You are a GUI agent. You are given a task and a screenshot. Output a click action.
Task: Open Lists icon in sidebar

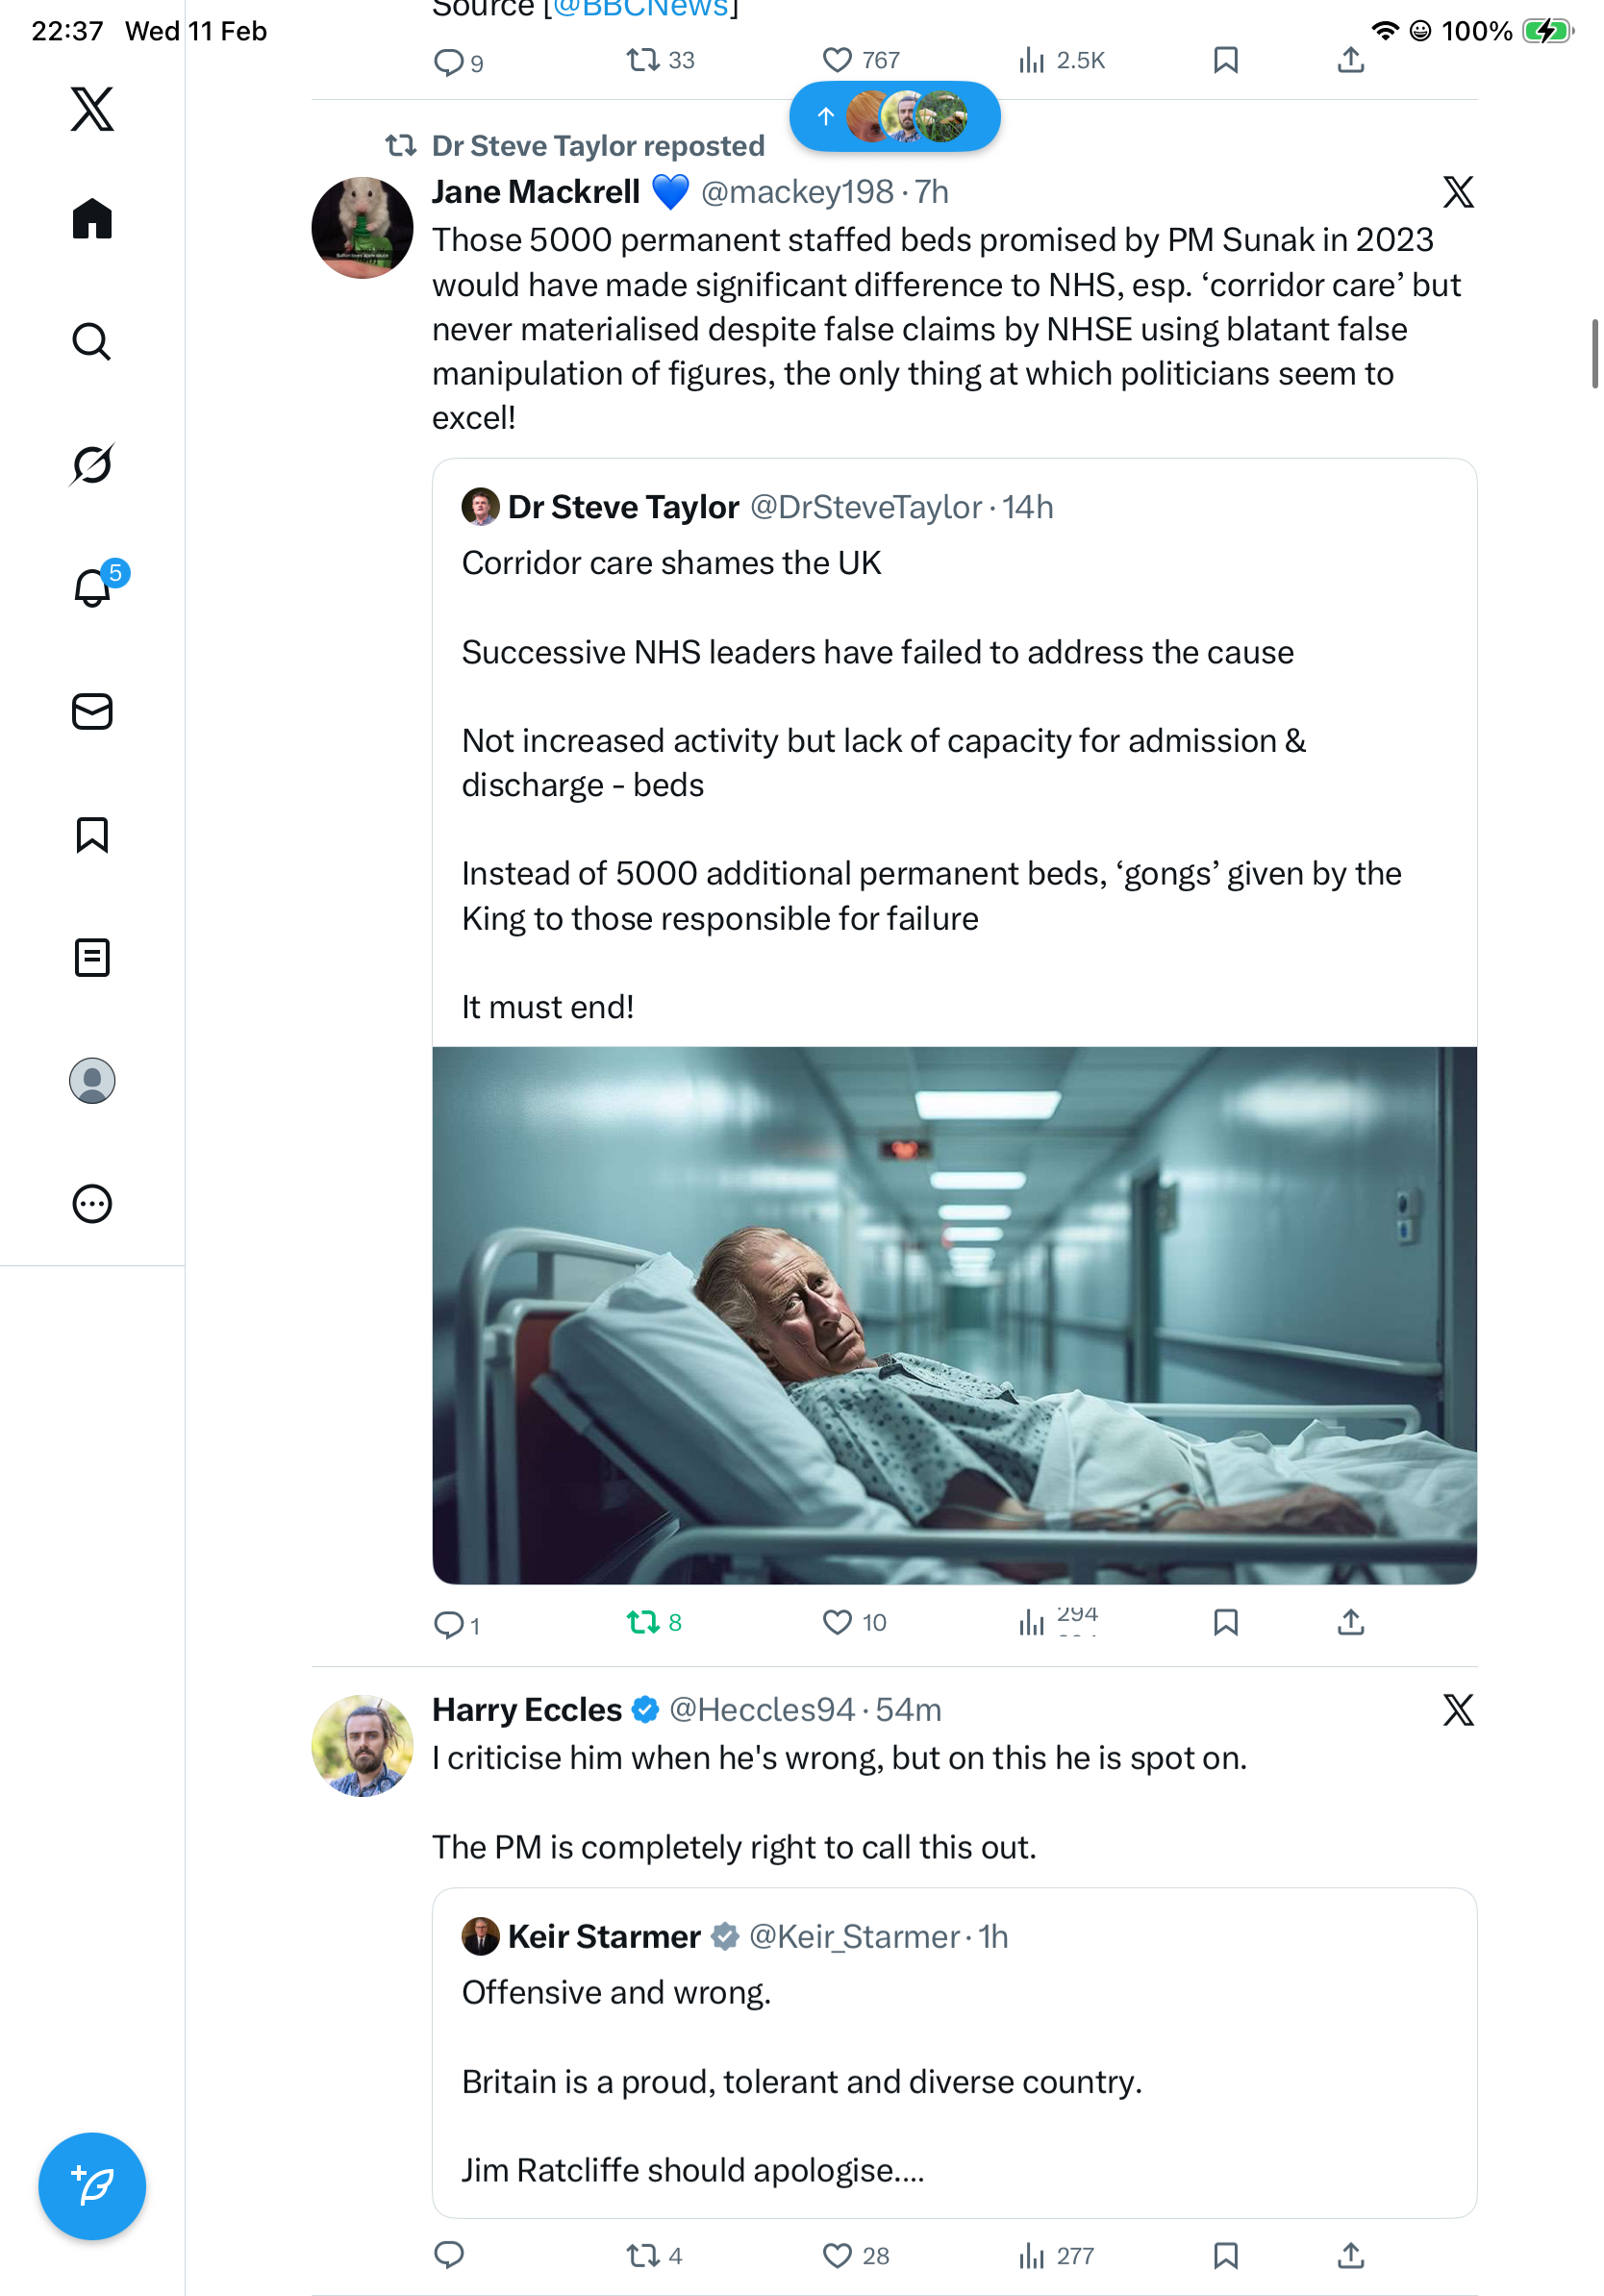pyautogui.click(x=92, y=957)
